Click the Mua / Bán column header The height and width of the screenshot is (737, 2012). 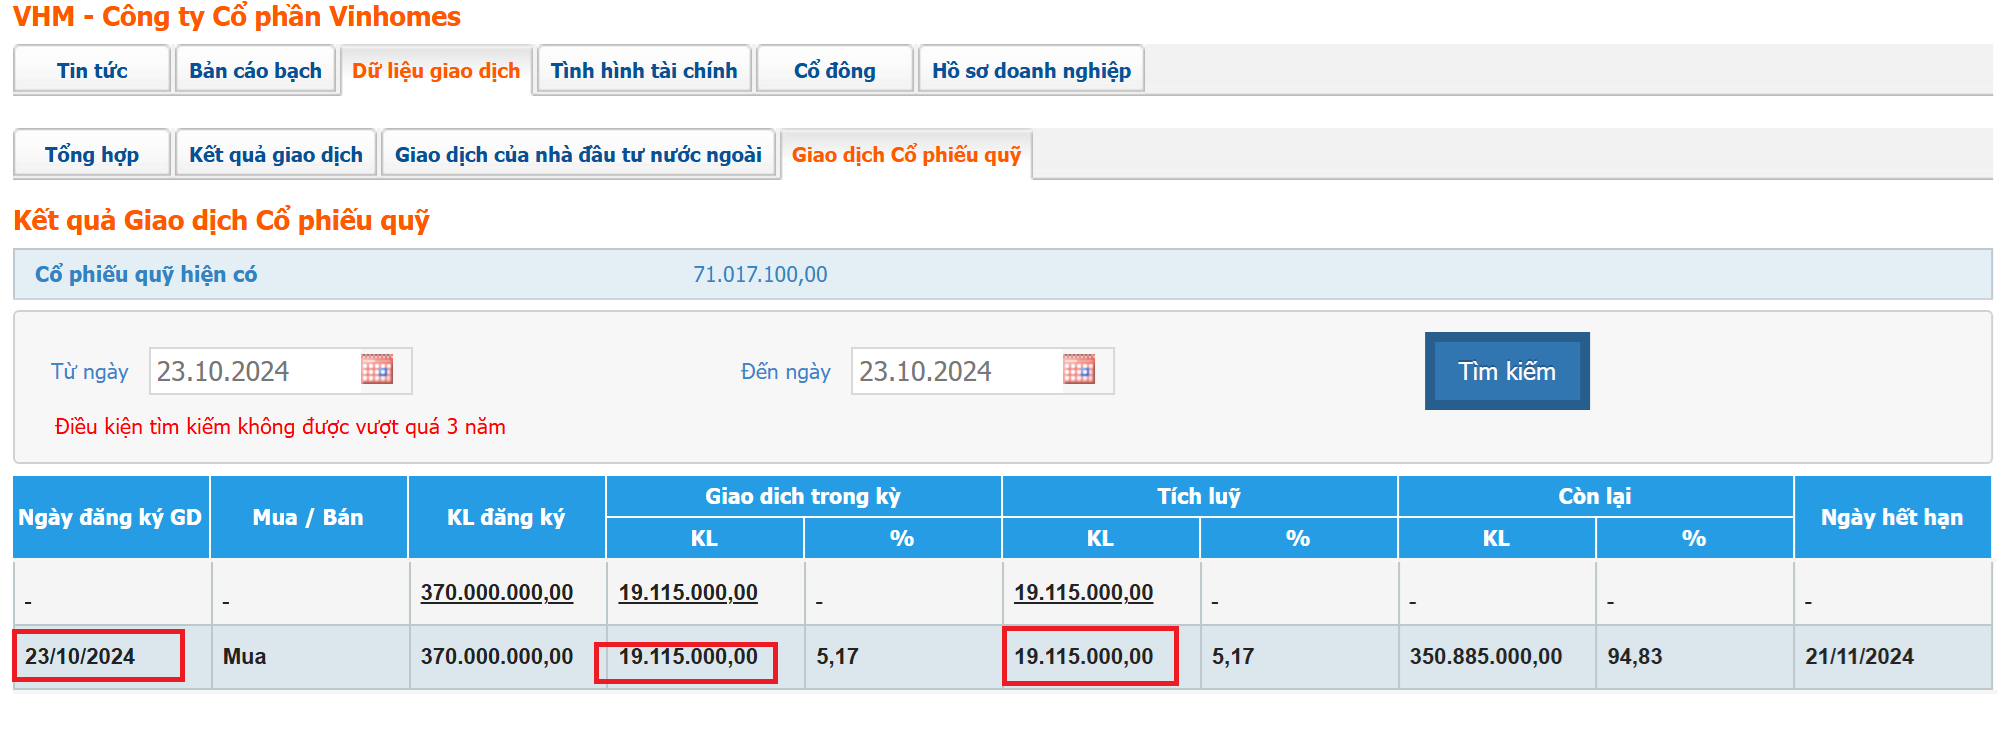tap(308, 517)
